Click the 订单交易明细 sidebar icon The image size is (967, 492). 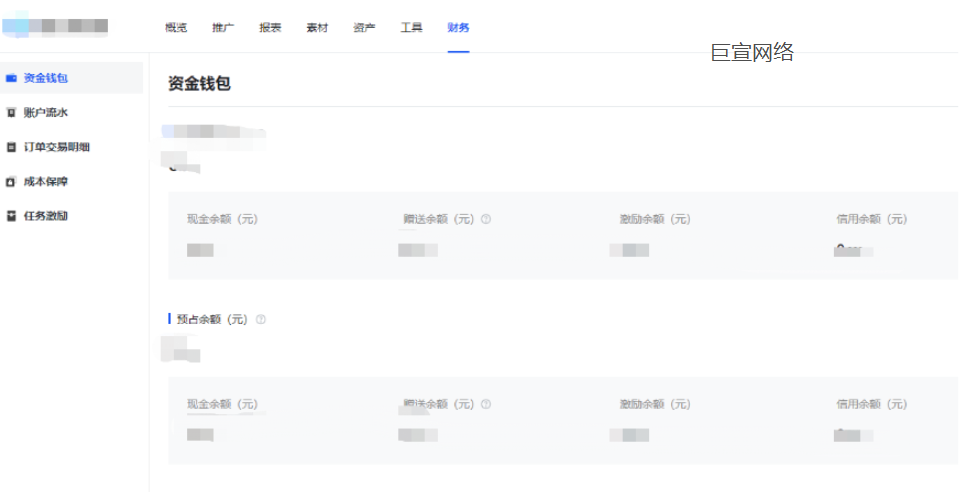tap(11, 147)
